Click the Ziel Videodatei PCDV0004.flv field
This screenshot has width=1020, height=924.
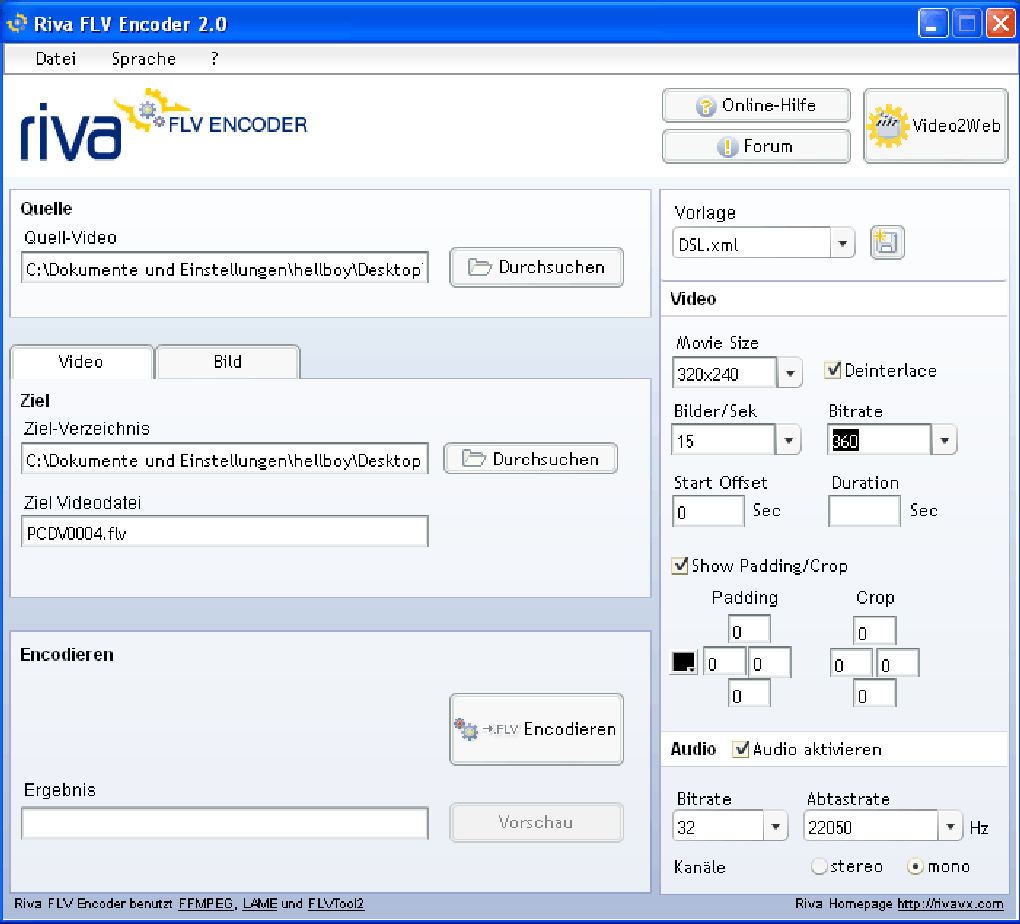pos(224,532)
